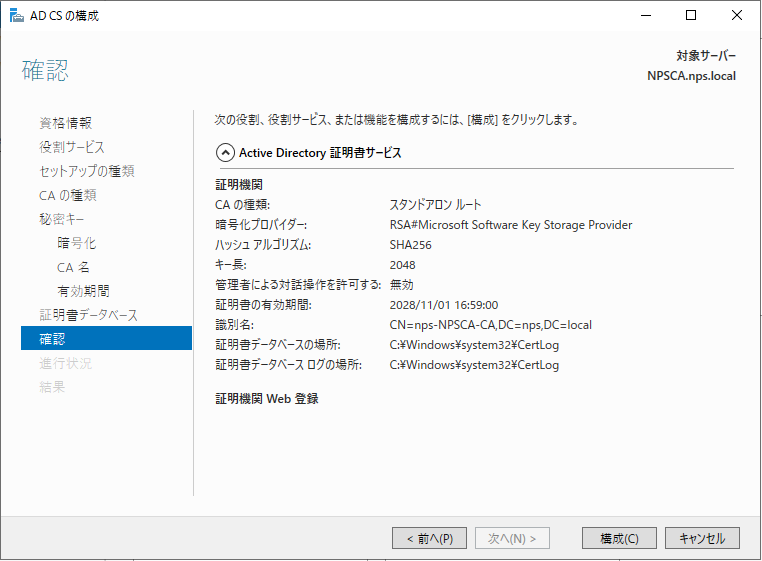Open the 秘密キー step

[x=62, y=219]
